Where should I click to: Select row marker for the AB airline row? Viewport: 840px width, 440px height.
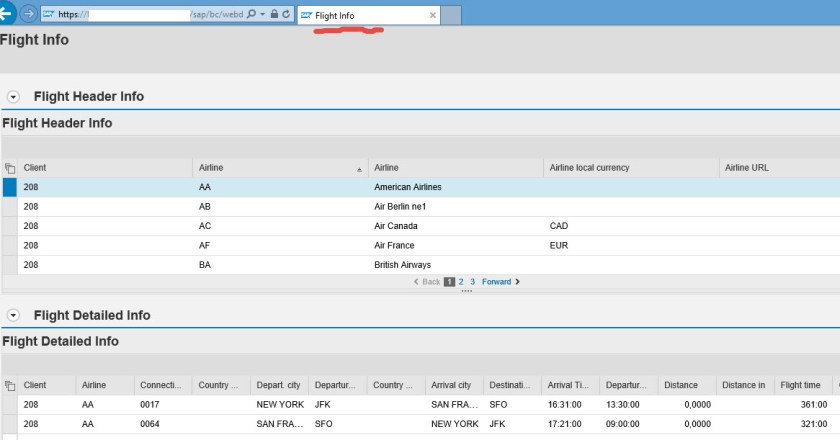click(x=10, y=206)
